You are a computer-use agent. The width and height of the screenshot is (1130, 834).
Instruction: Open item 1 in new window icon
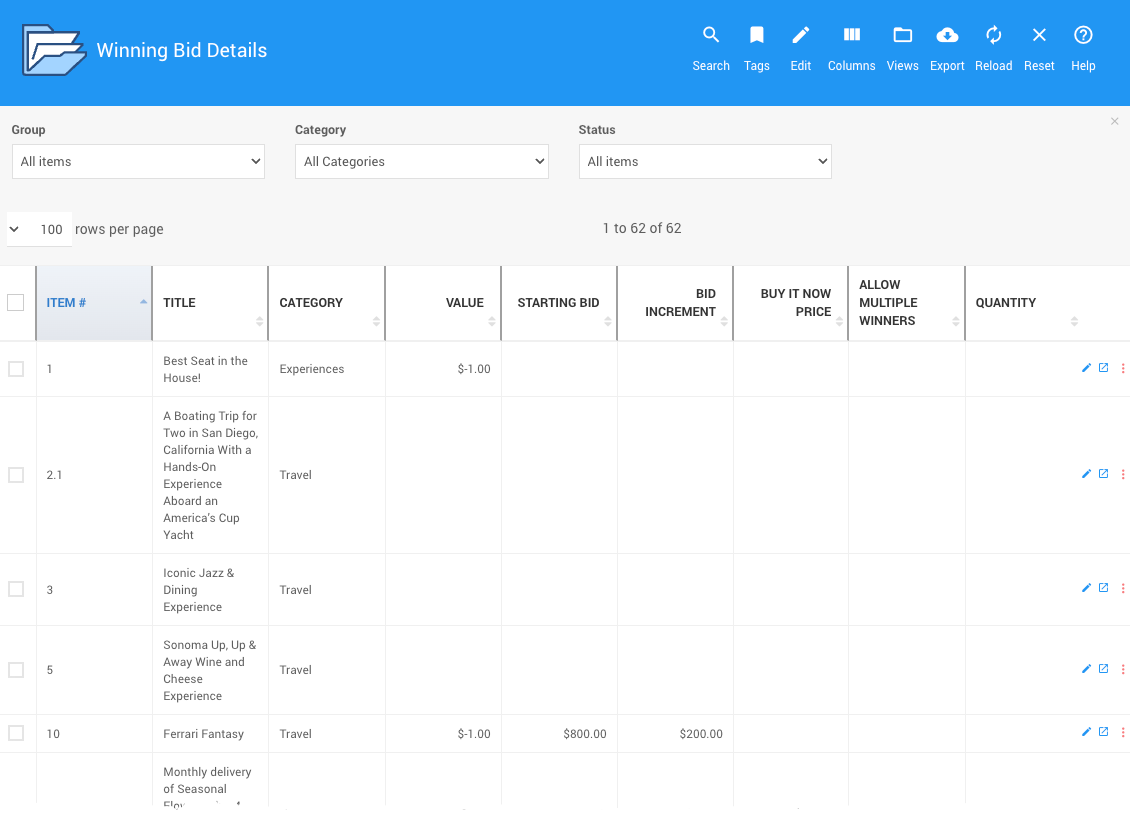coord(1104,368)
